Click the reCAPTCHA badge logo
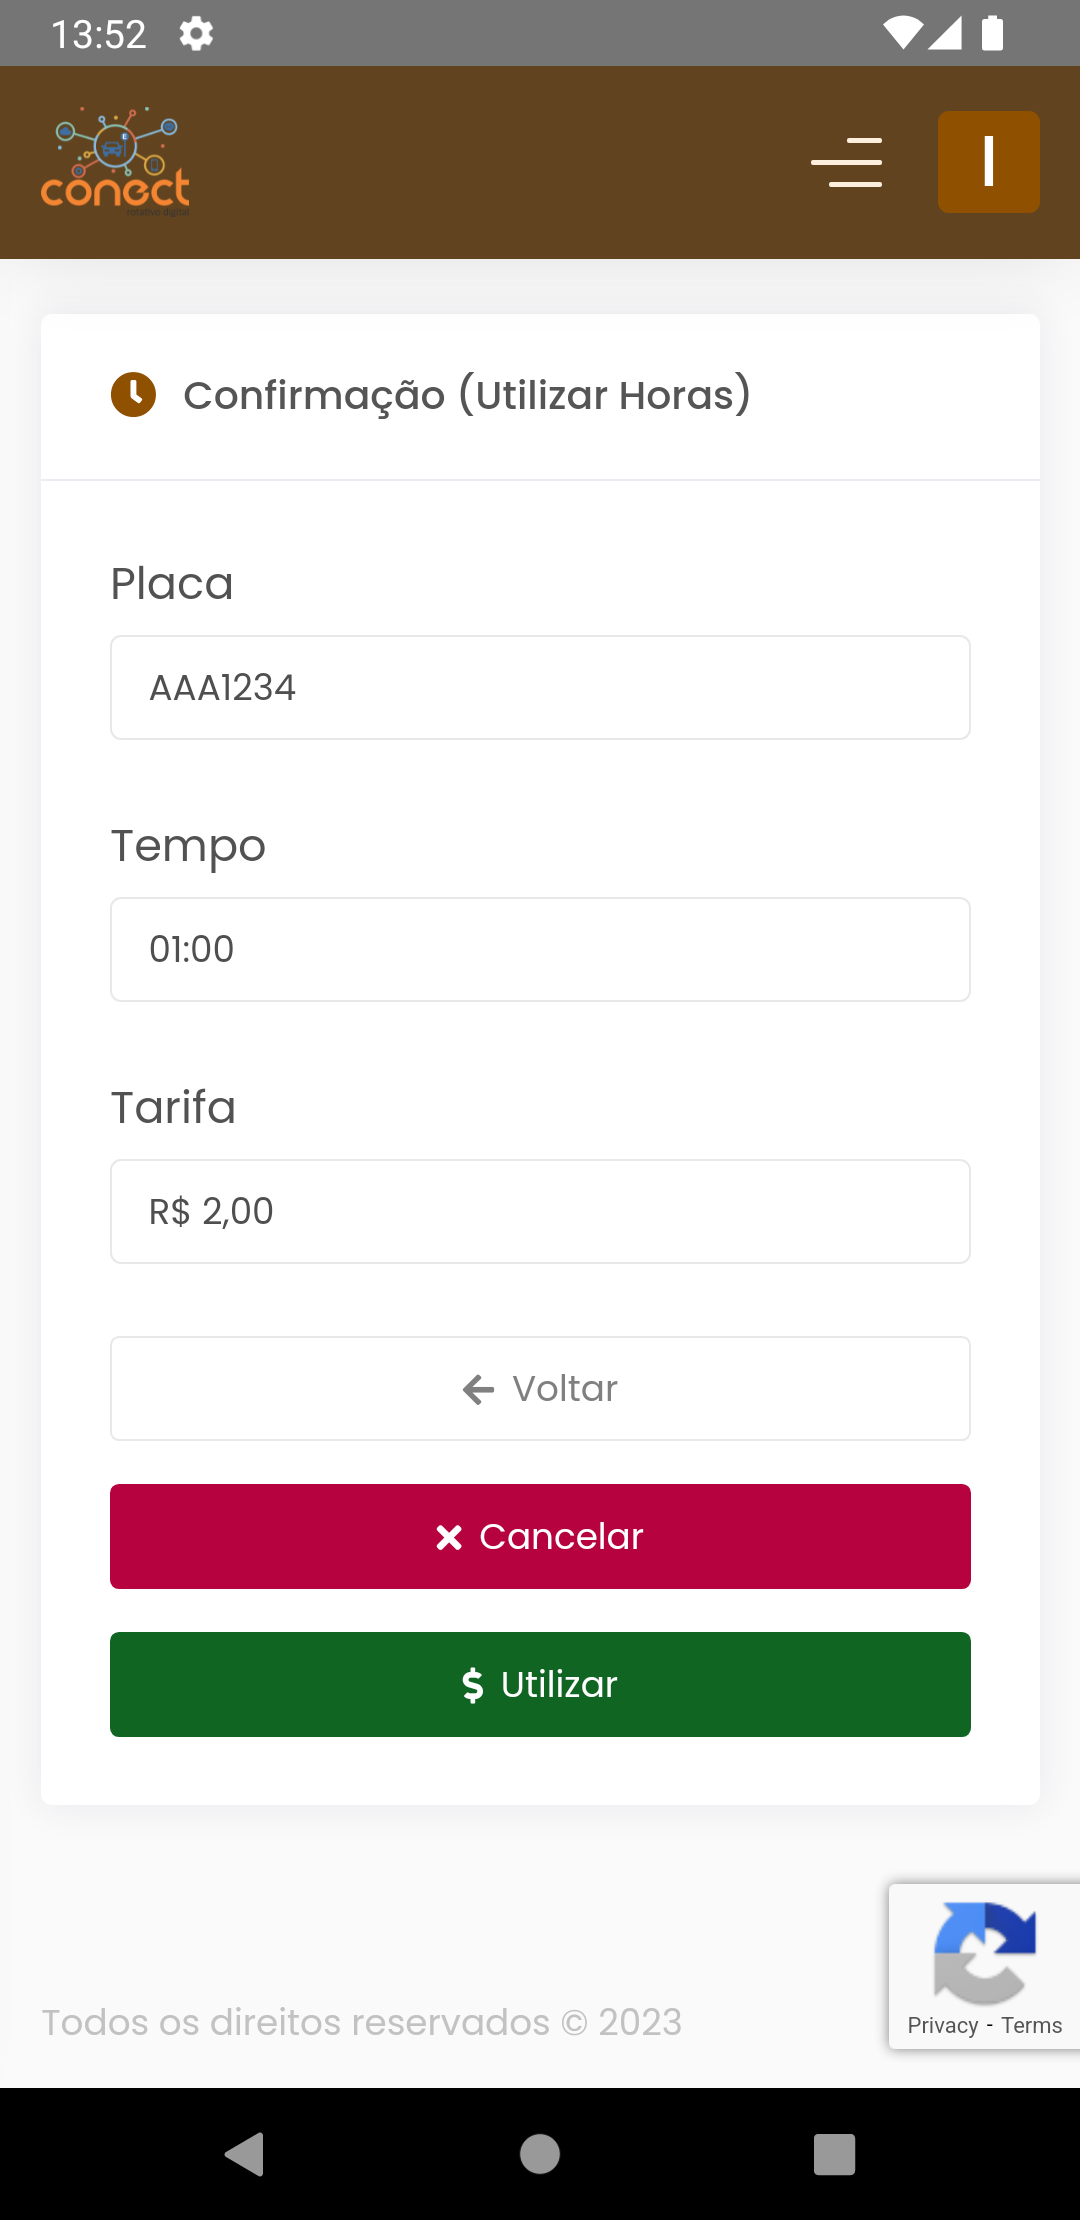This screenshot has width=1080, height=2220. tap(984, 1953)
